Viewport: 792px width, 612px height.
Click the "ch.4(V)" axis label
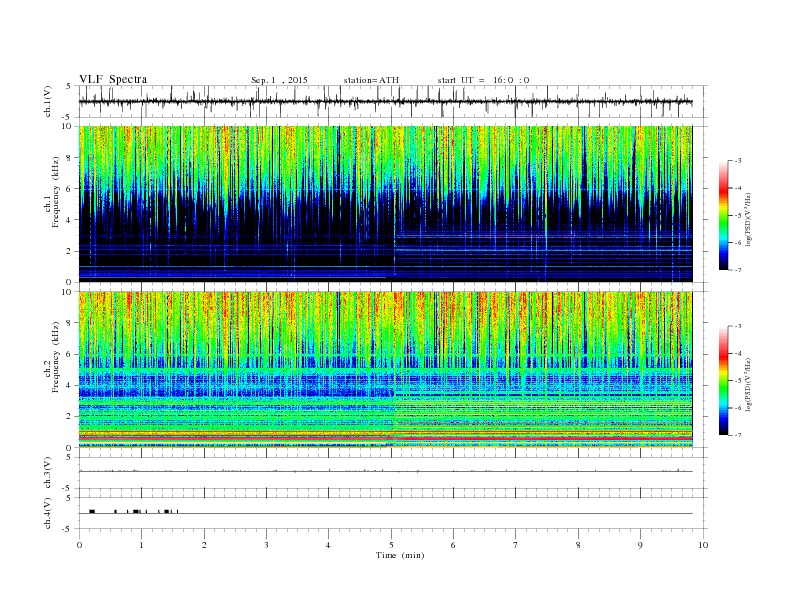point(48,513)
